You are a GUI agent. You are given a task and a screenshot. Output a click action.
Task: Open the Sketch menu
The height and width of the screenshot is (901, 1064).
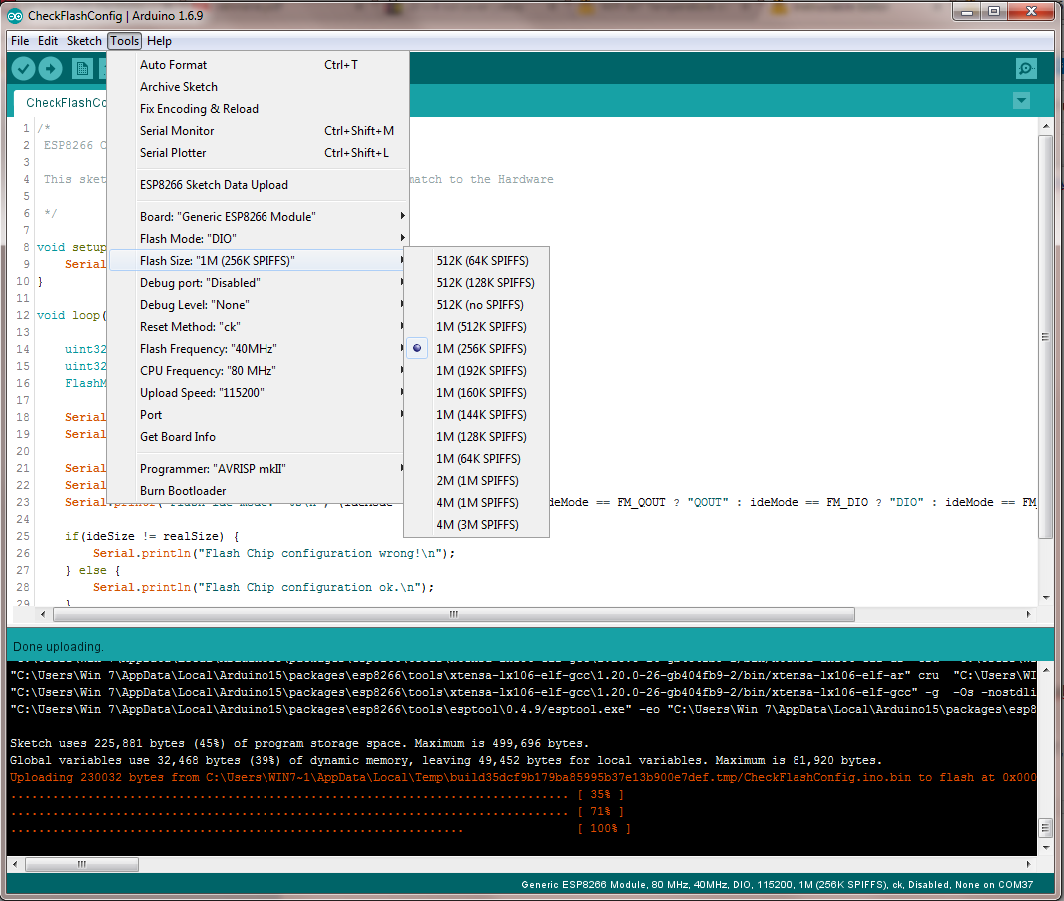tap(84, 41)
